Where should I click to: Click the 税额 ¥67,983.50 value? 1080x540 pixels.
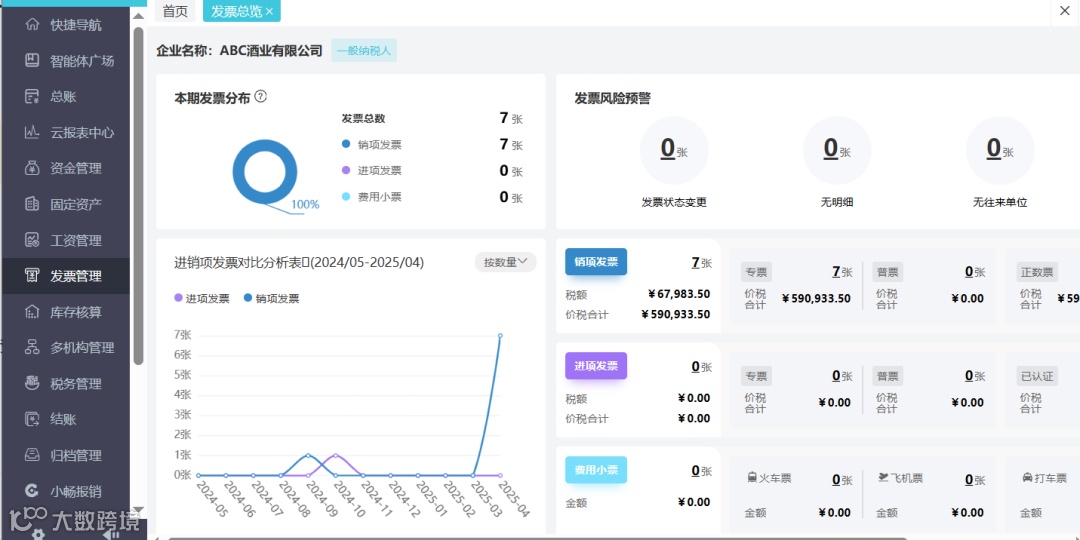678,294
